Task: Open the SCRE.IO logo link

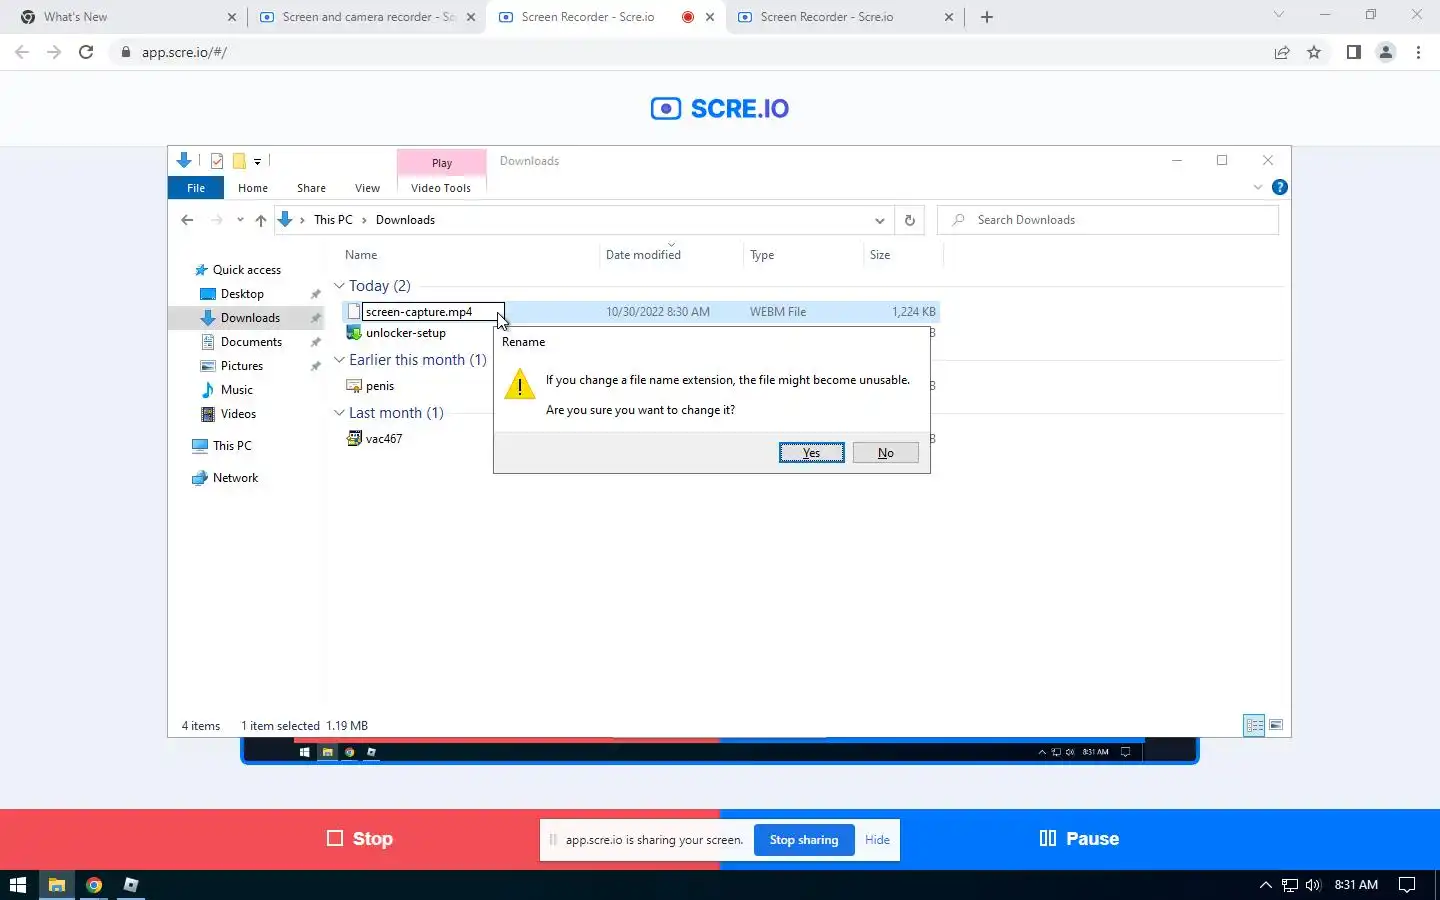Action: pyautogui.click(x=720, y=108)
